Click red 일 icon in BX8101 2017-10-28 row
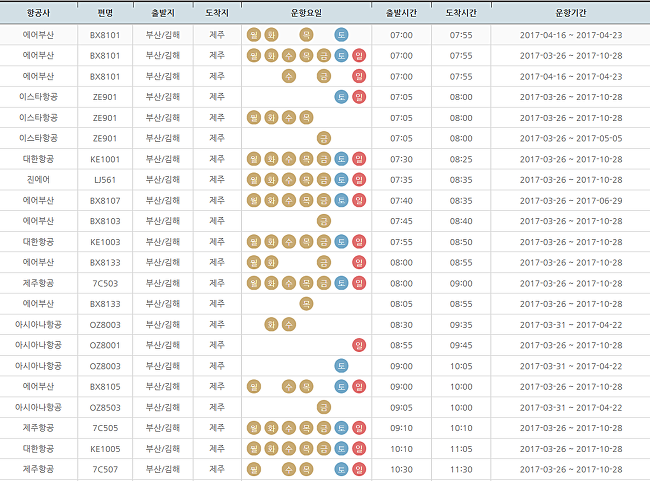This screenshot has height=481, width=650. [359, 56]
